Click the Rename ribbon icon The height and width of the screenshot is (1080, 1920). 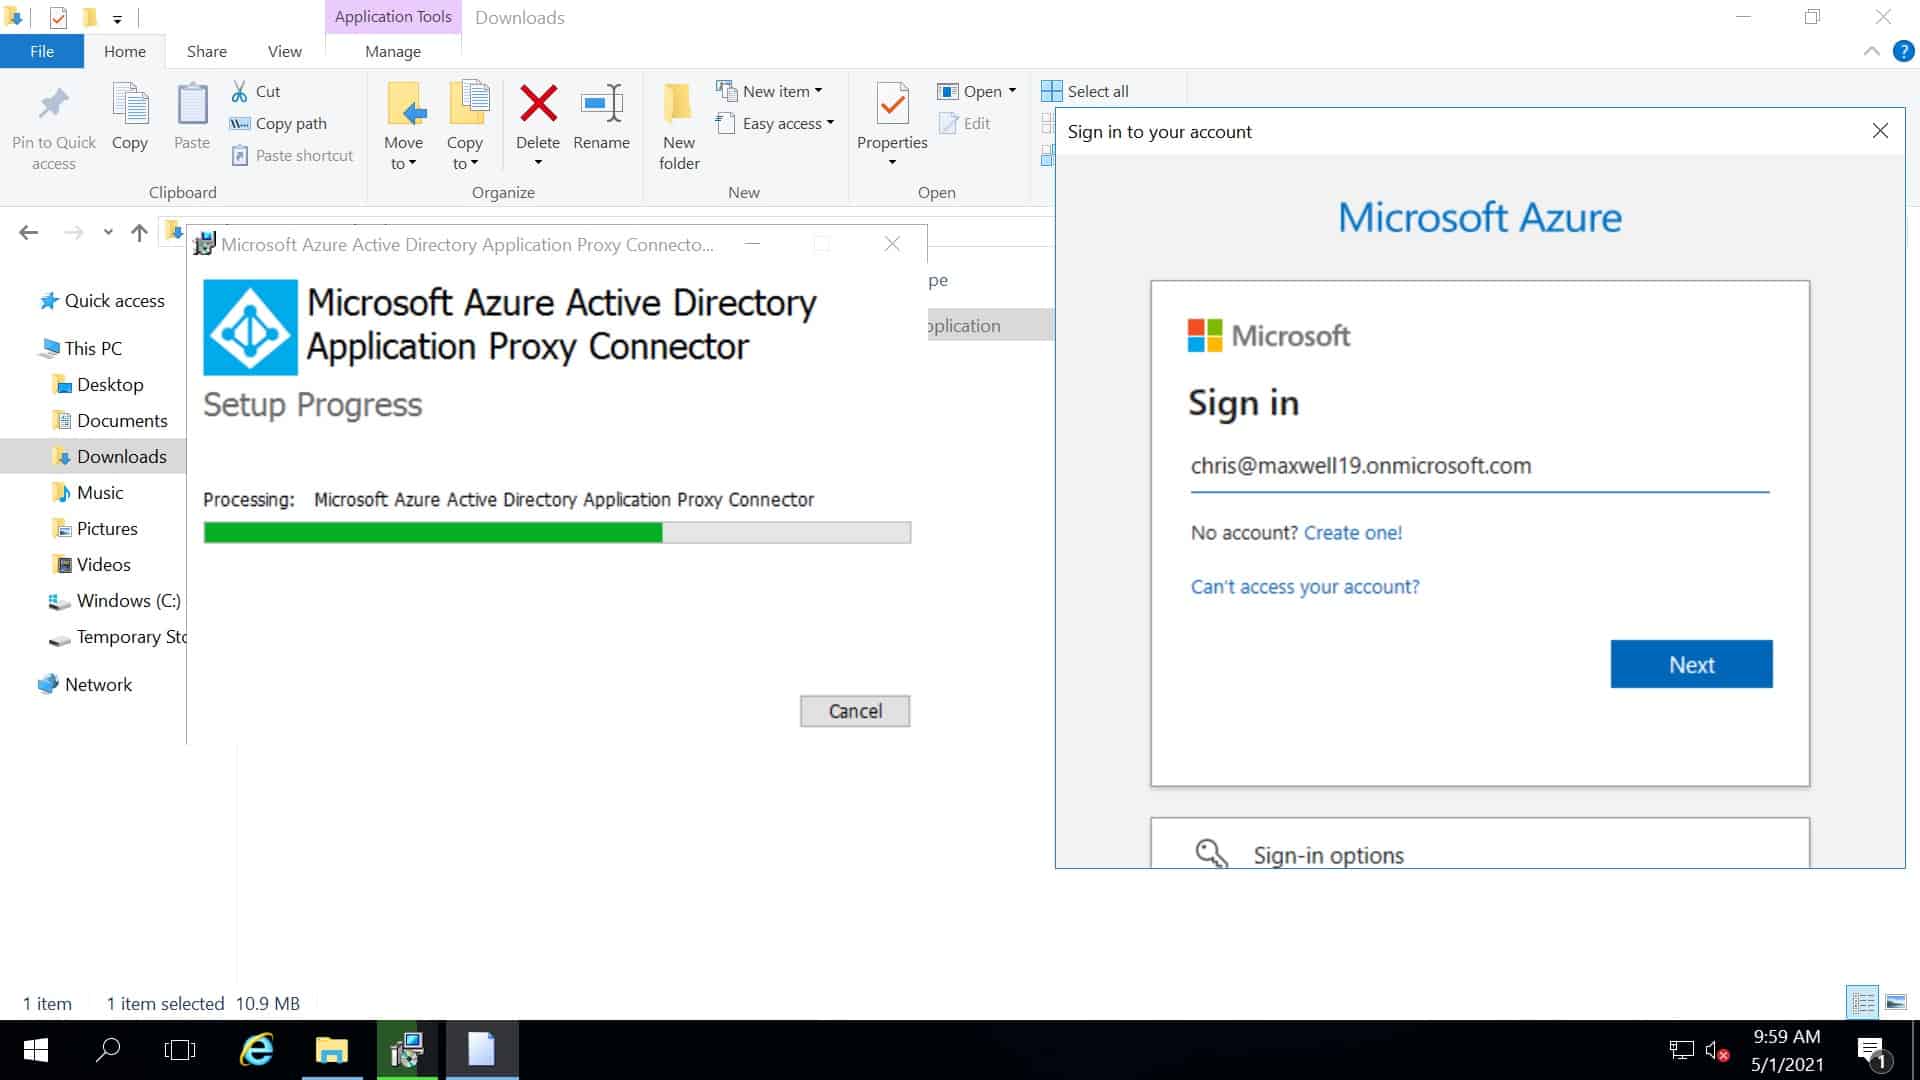pos(602,103)
